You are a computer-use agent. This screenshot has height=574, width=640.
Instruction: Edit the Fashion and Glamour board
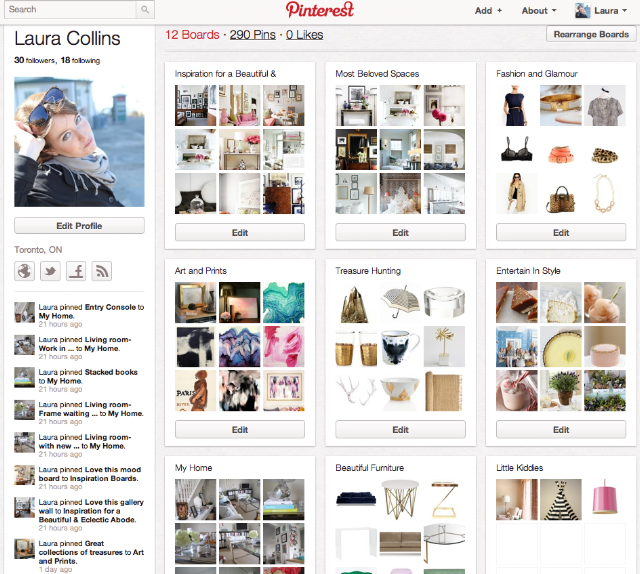[561, 232]
